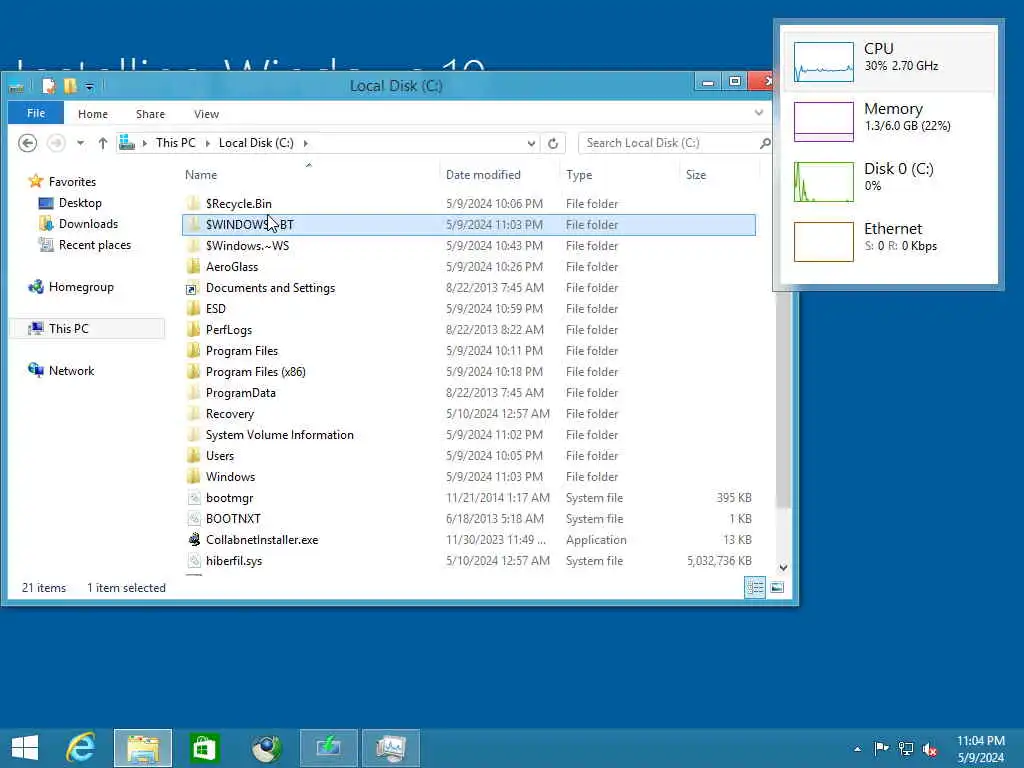The width and height of the screenshot is (1024, 768).
Task: Show hidden tray icons arrow
Action: 857,749
